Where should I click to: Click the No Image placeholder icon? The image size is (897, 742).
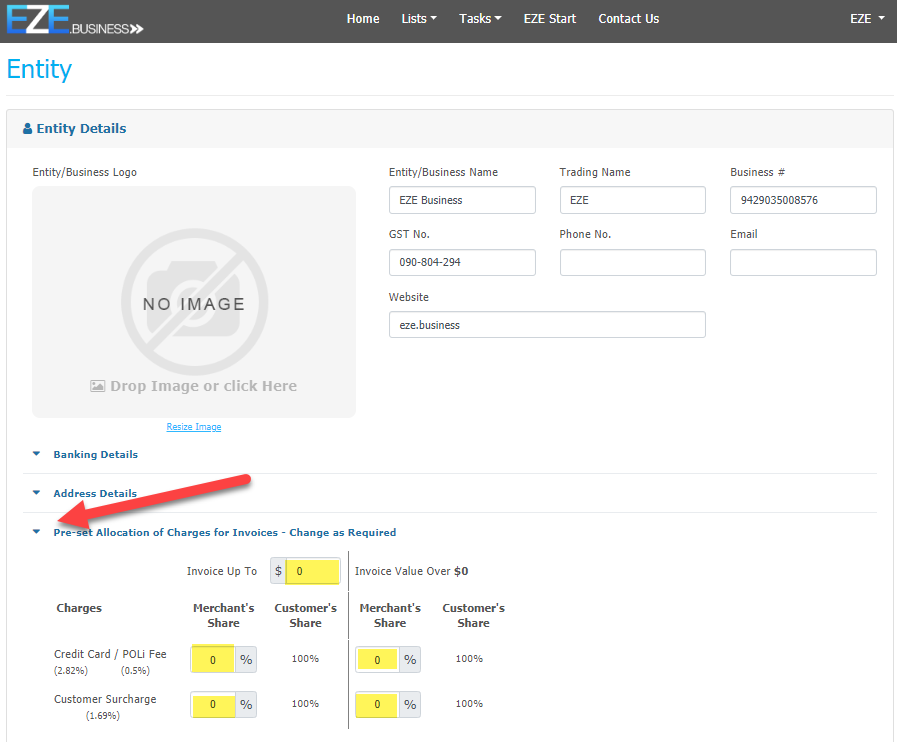click(193, 301)
